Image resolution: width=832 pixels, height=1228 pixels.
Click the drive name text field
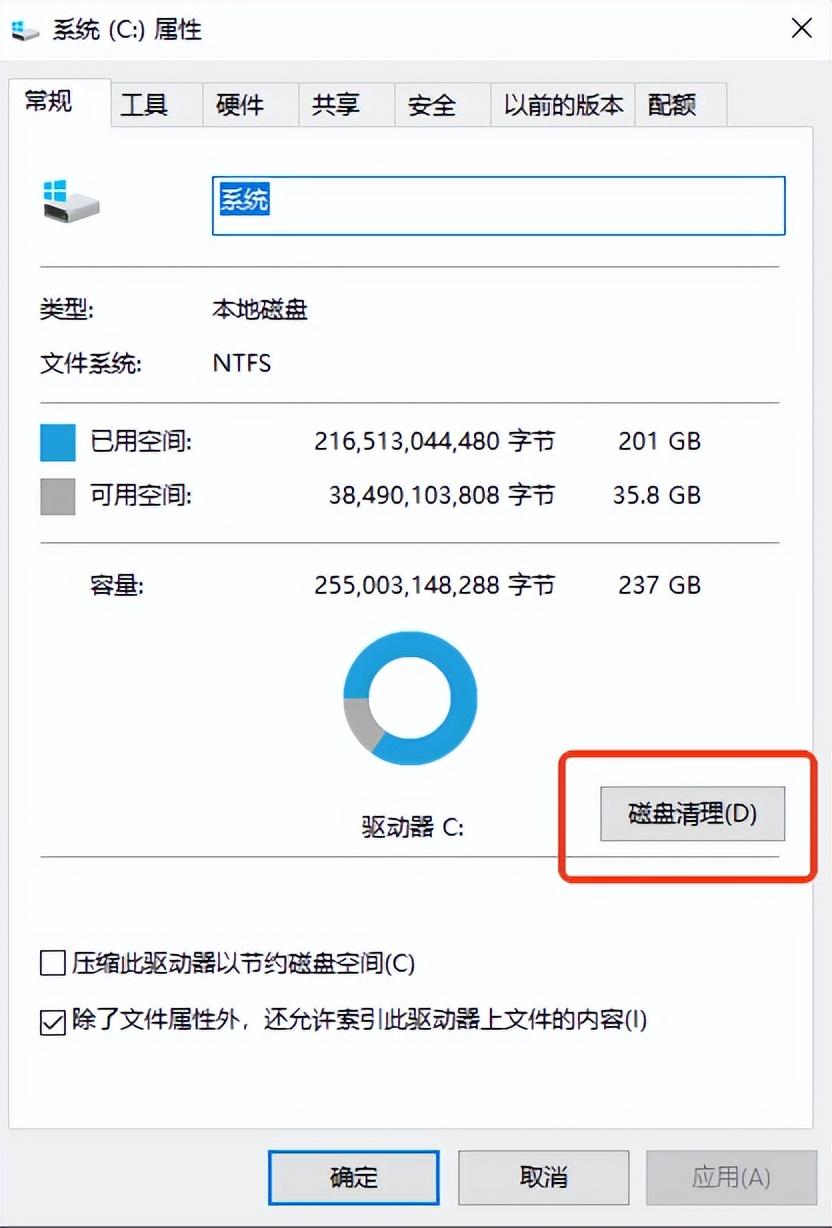click(x=498, y=206)
